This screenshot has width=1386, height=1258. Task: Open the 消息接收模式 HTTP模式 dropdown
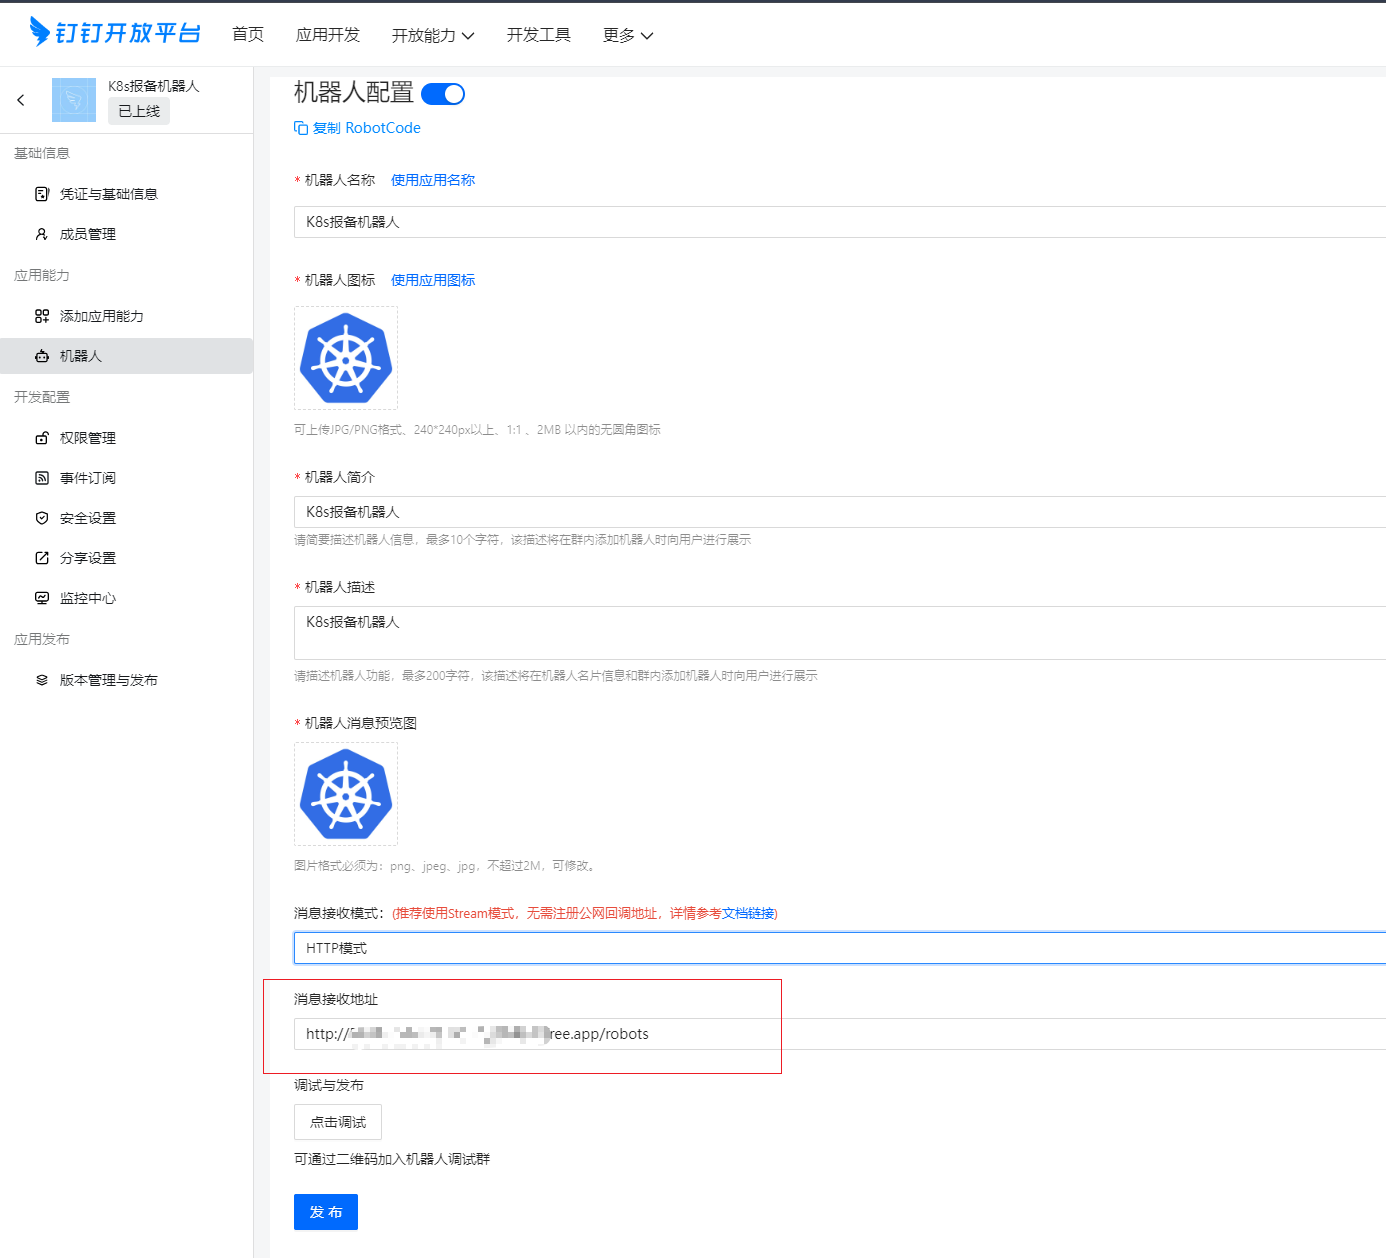840,948
